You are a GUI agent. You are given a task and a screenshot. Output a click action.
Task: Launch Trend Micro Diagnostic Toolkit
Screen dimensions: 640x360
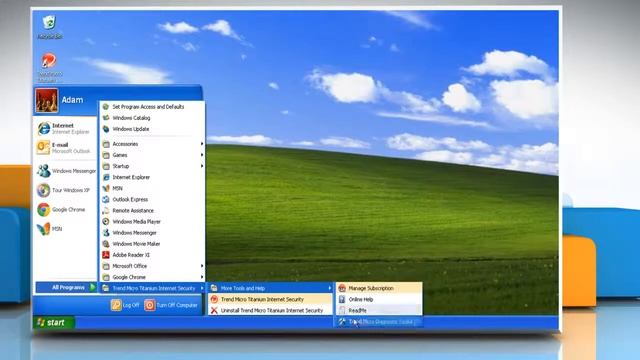[379, 322]
